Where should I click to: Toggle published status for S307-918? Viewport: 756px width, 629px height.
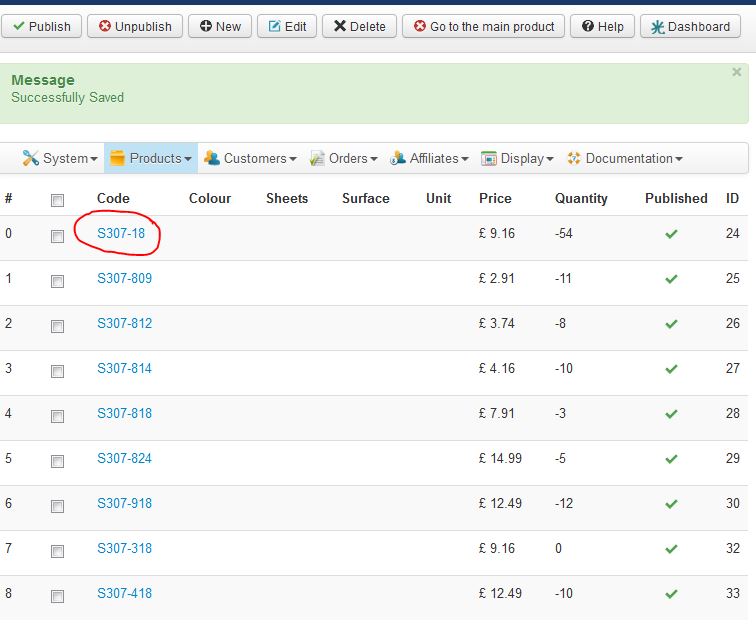coord(671,504)
